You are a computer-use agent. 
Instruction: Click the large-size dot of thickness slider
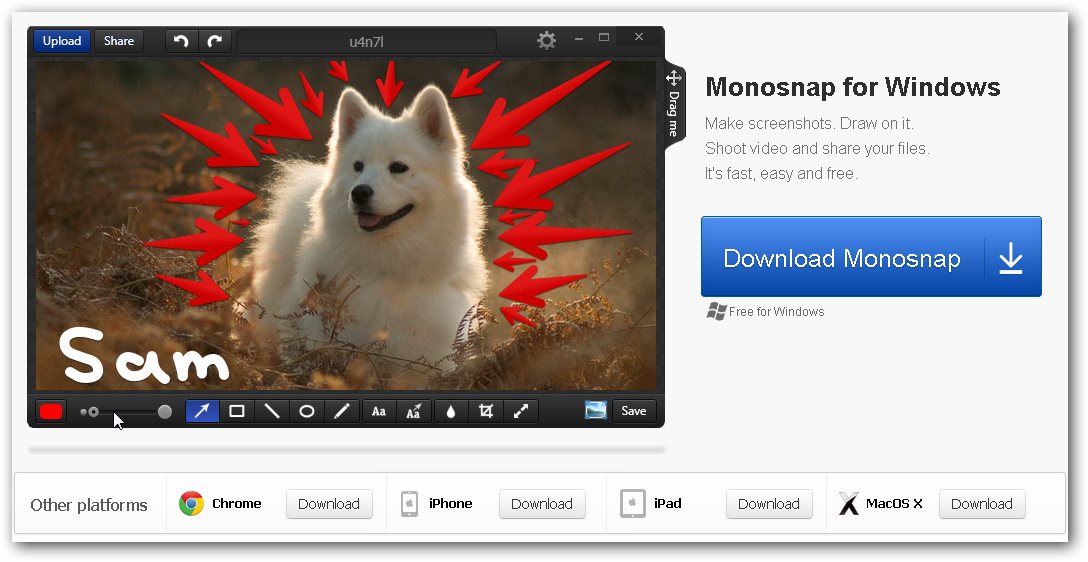[164, 411]
